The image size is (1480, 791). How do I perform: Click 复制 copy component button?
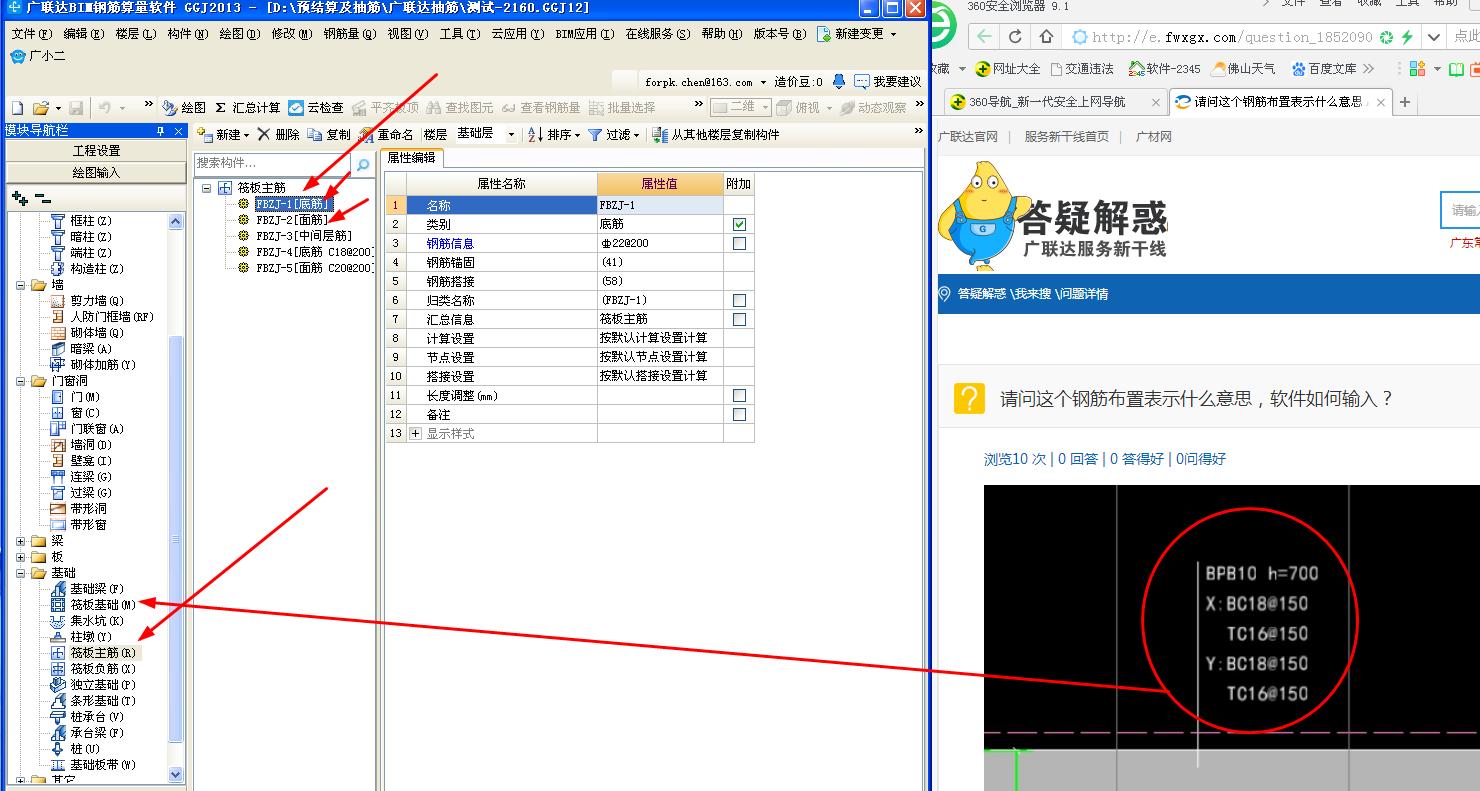click(329, 134)
